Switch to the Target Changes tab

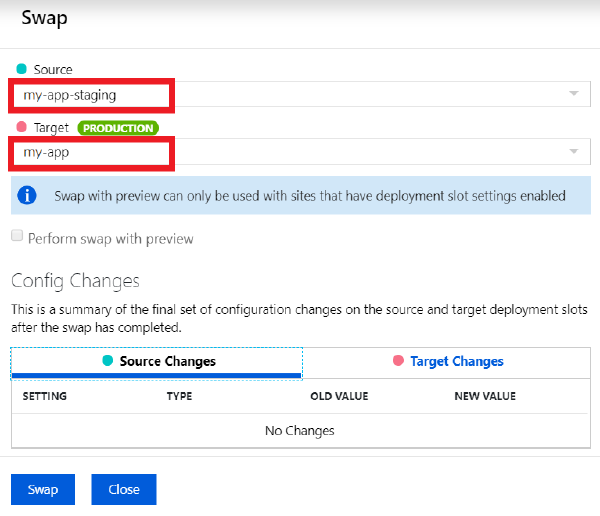447,362
